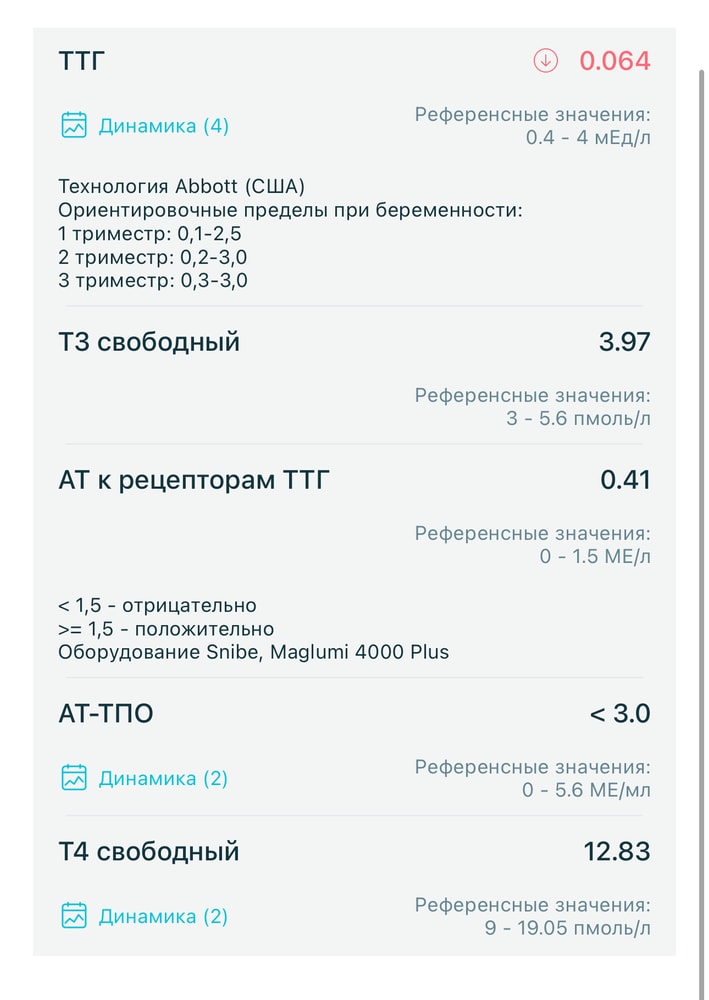Click the red downward arrow indicator near ТТГ
Screen dimensions: 709x1000
(544, 60)
